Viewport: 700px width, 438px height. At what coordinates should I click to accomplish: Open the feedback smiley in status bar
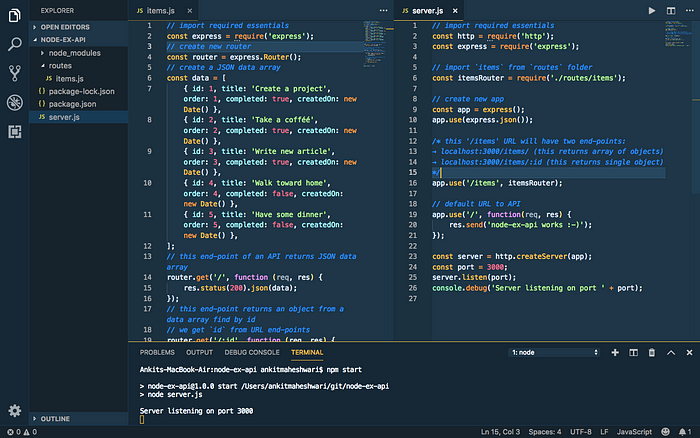point(665,432)
